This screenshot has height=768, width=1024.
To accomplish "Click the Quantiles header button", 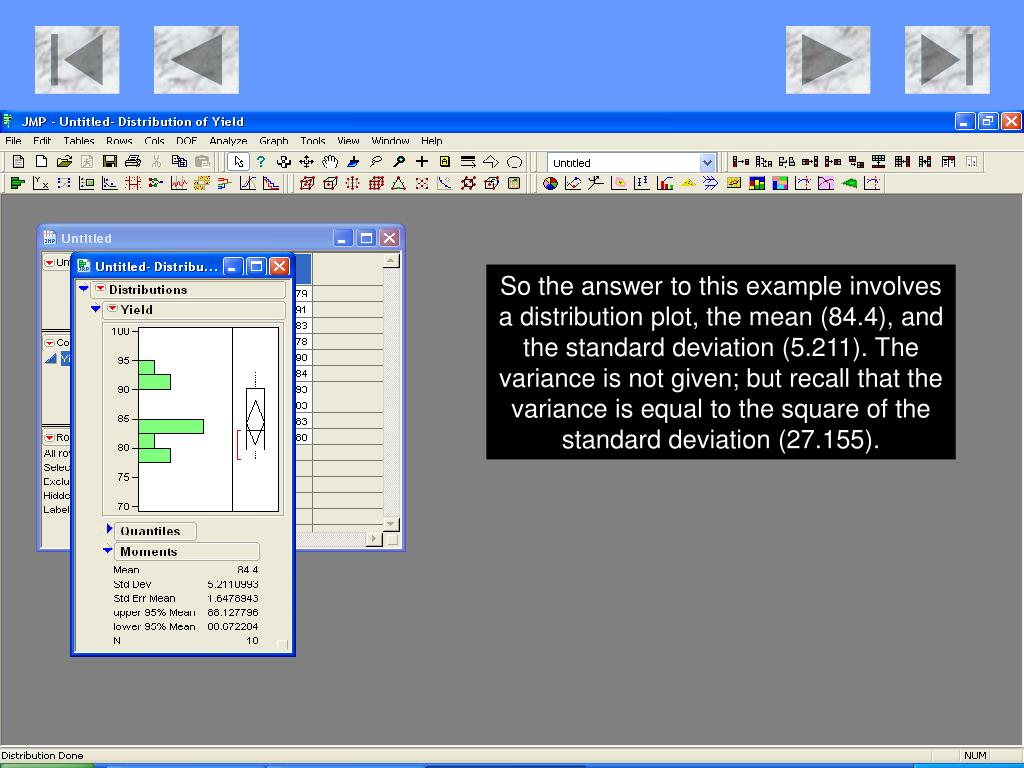I will (x=155, y=531).
